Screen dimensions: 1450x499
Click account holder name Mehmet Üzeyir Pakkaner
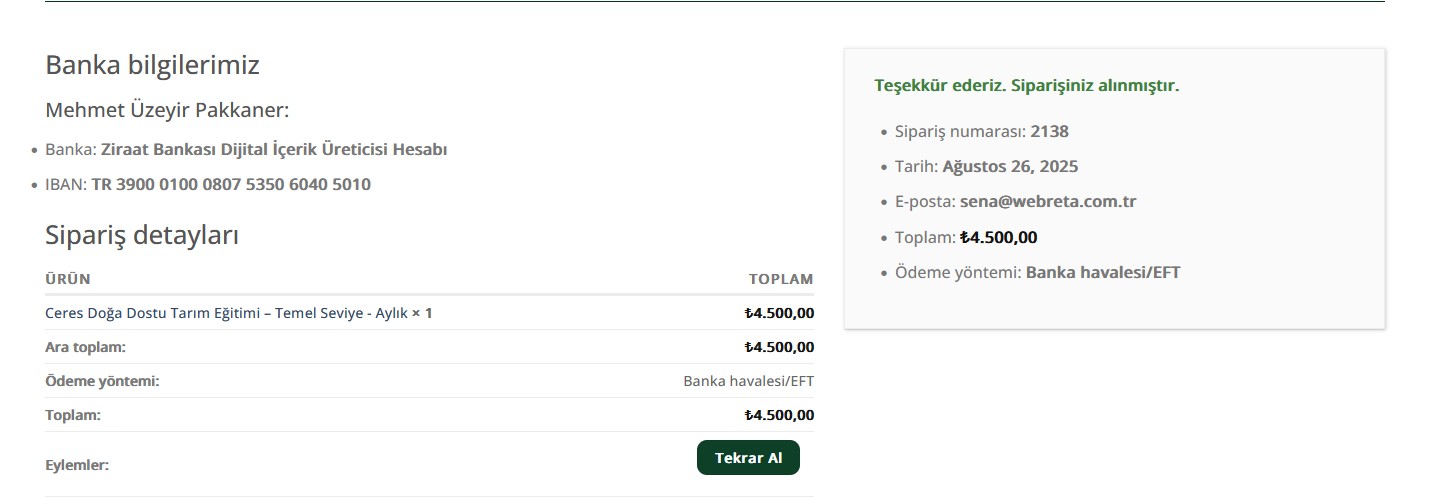pos(167,110)
